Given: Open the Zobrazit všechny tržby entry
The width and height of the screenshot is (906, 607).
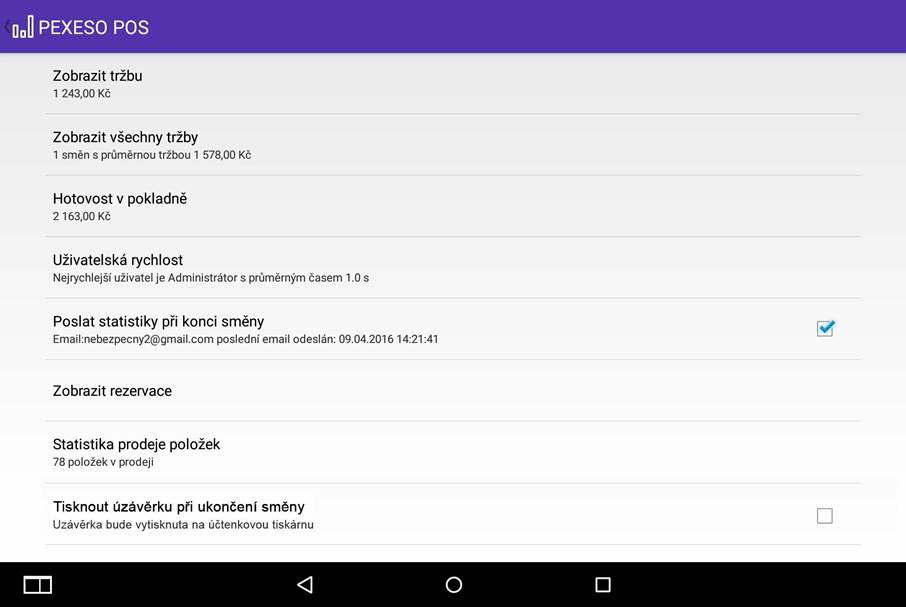Looking at the screenshot, I should pyautogui.click(x=452, y=145).
